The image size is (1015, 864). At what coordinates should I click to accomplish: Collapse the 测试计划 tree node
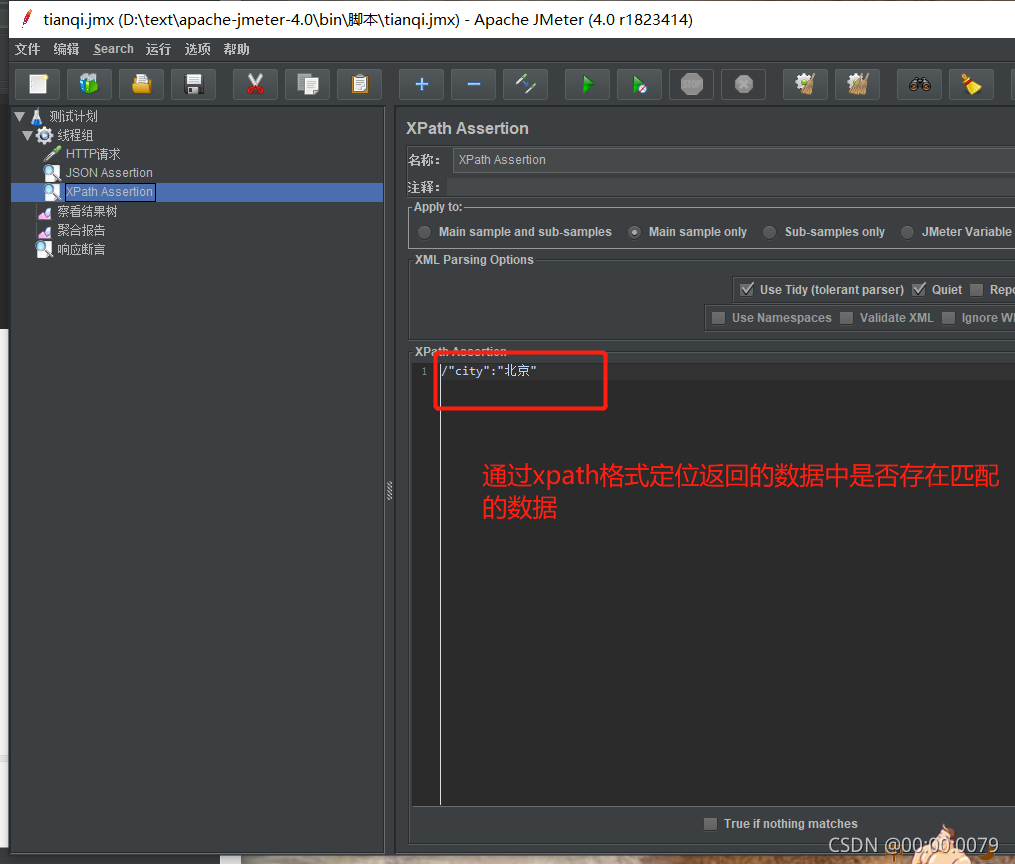pos(19,116)
